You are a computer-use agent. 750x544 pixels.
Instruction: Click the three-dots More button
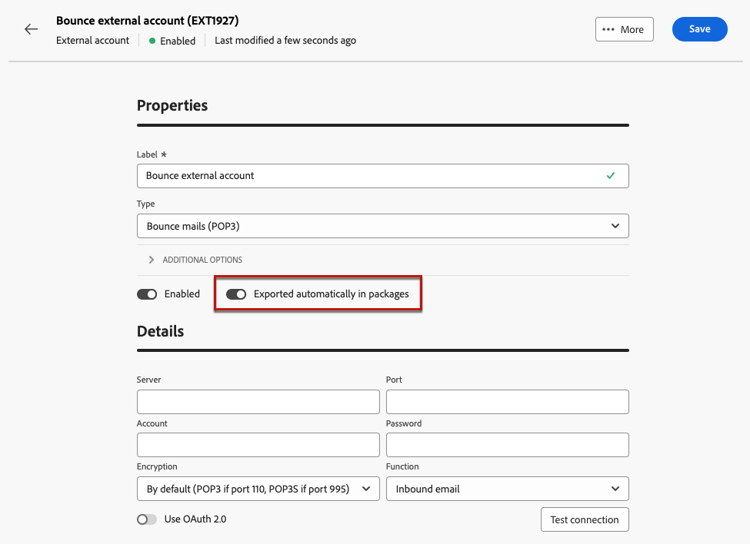point(624,29)
